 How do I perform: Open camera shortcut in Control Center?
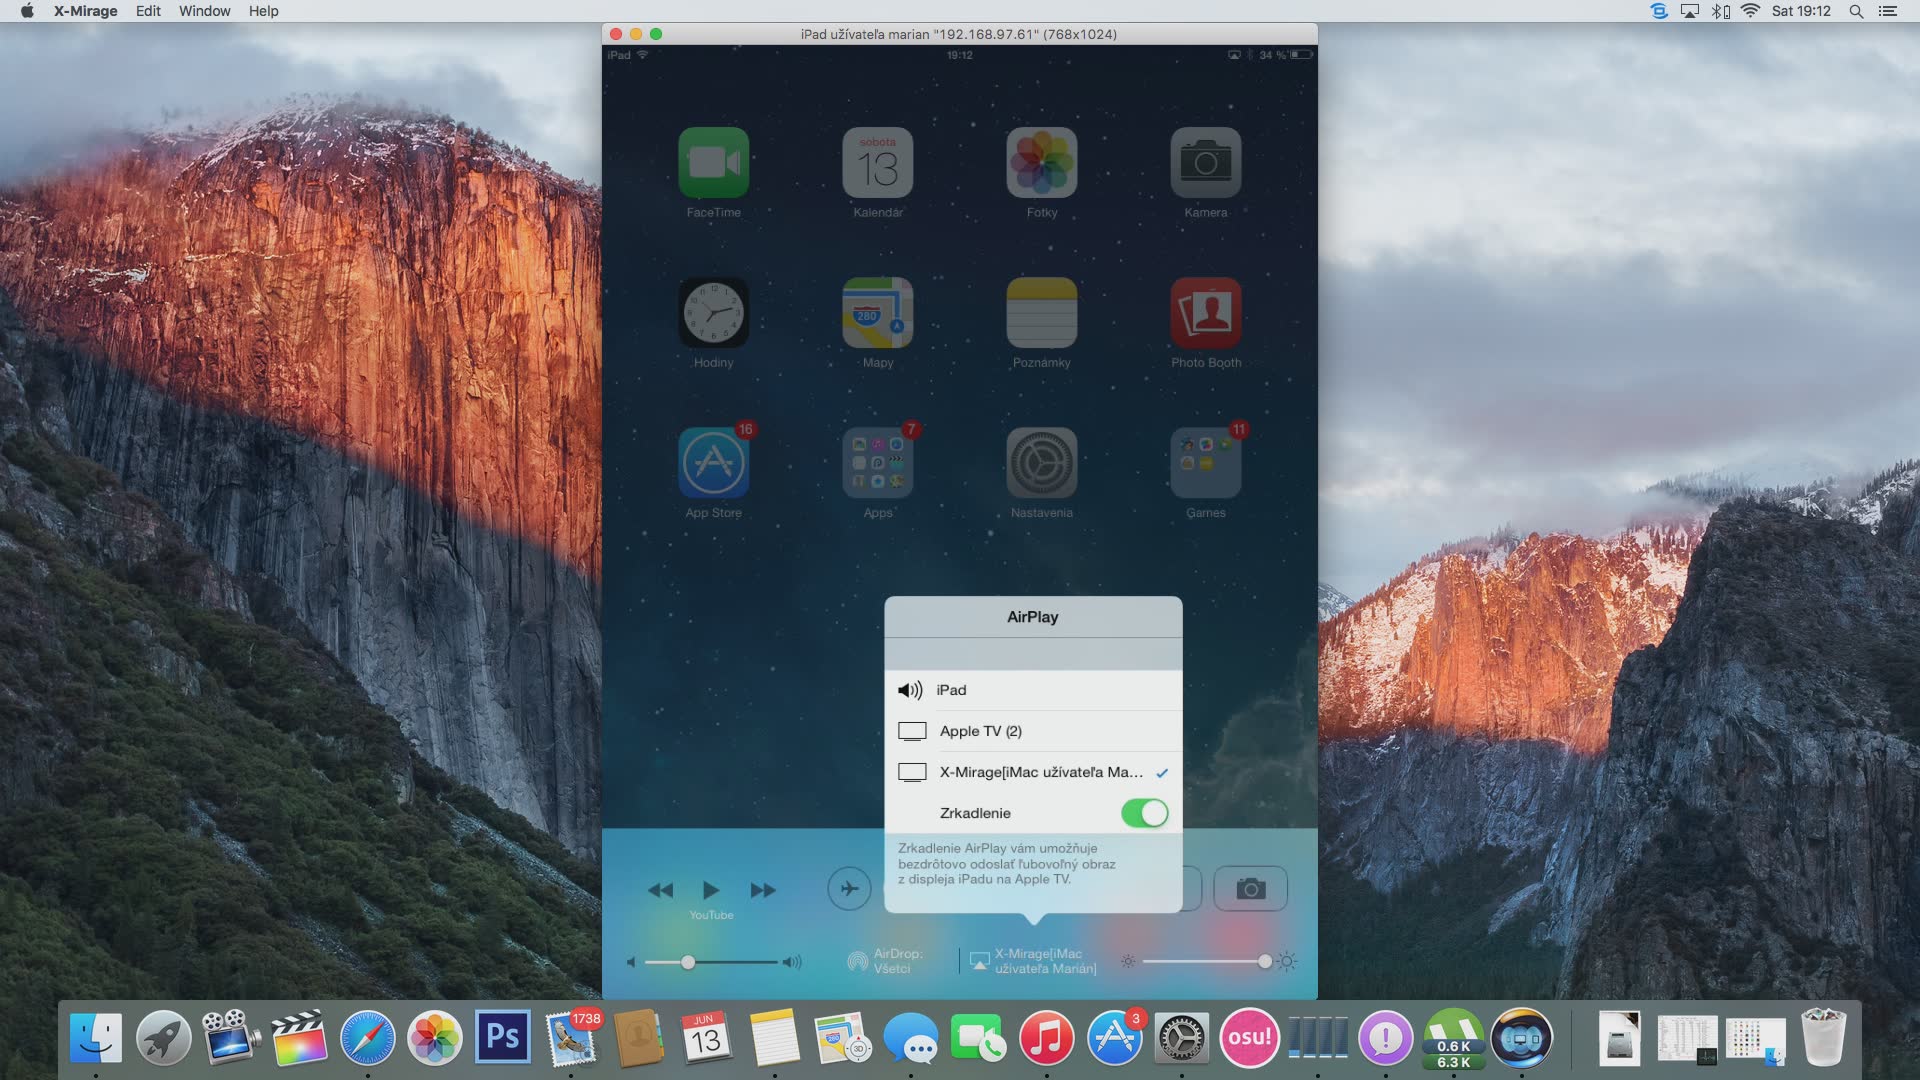pyautogui.click(x=1250, y=888)
